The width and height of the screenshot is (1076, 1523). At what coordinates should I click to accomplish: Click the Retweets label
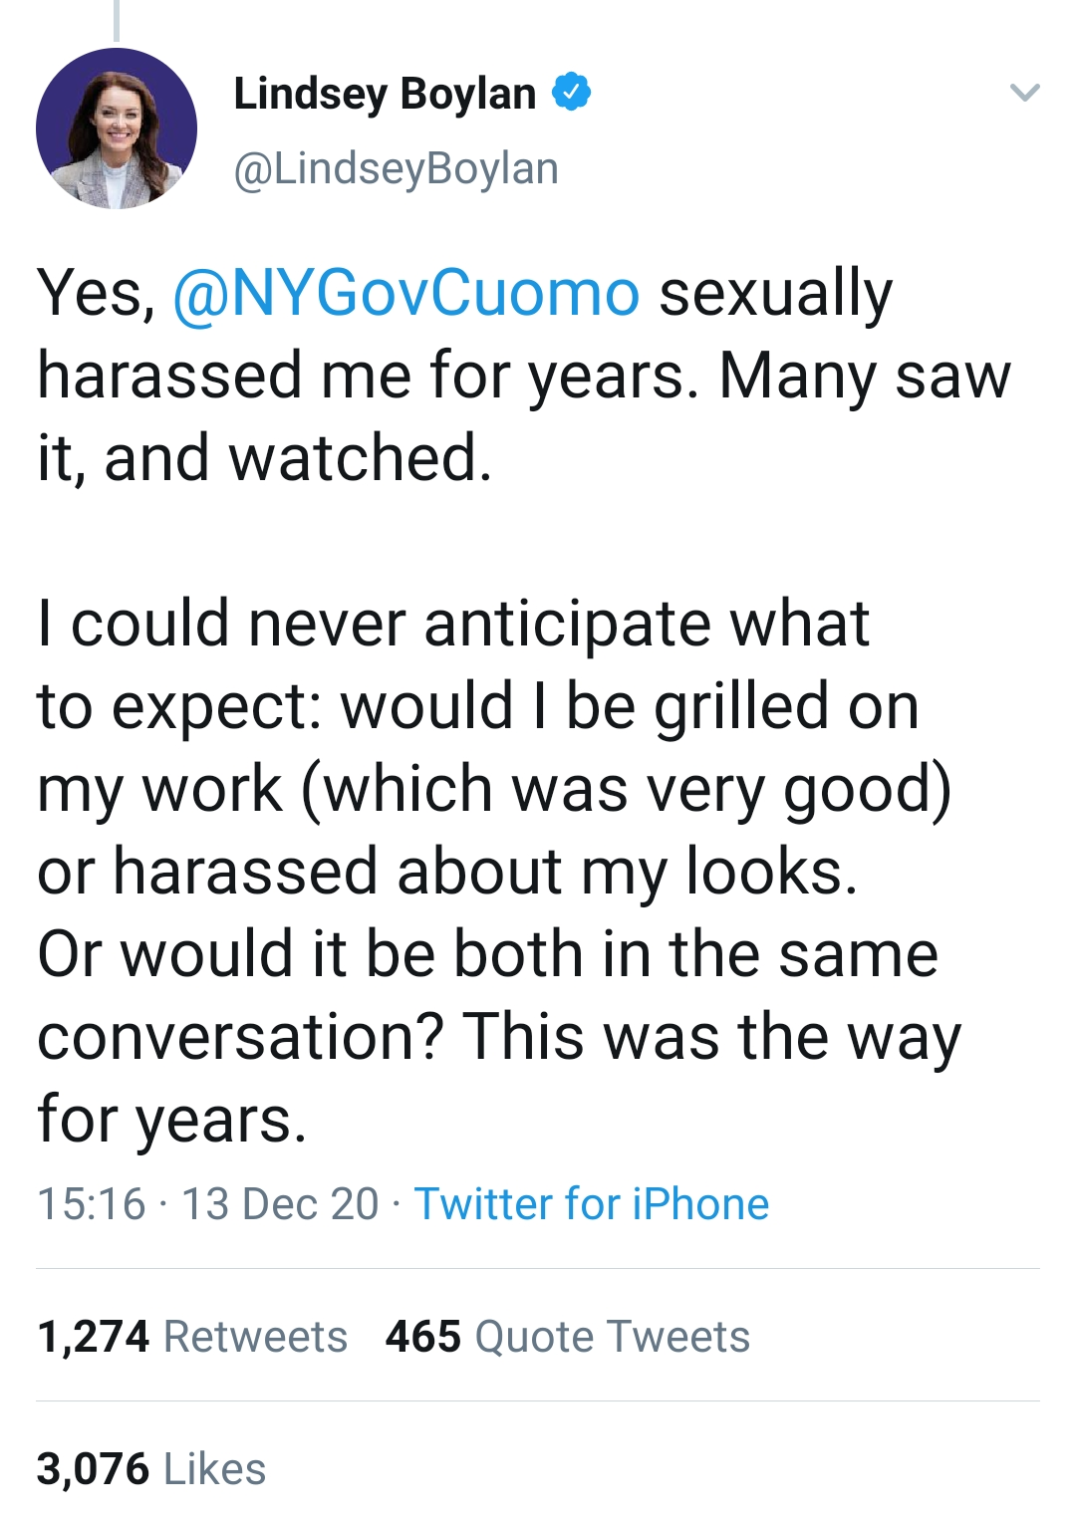point(255,1336)
